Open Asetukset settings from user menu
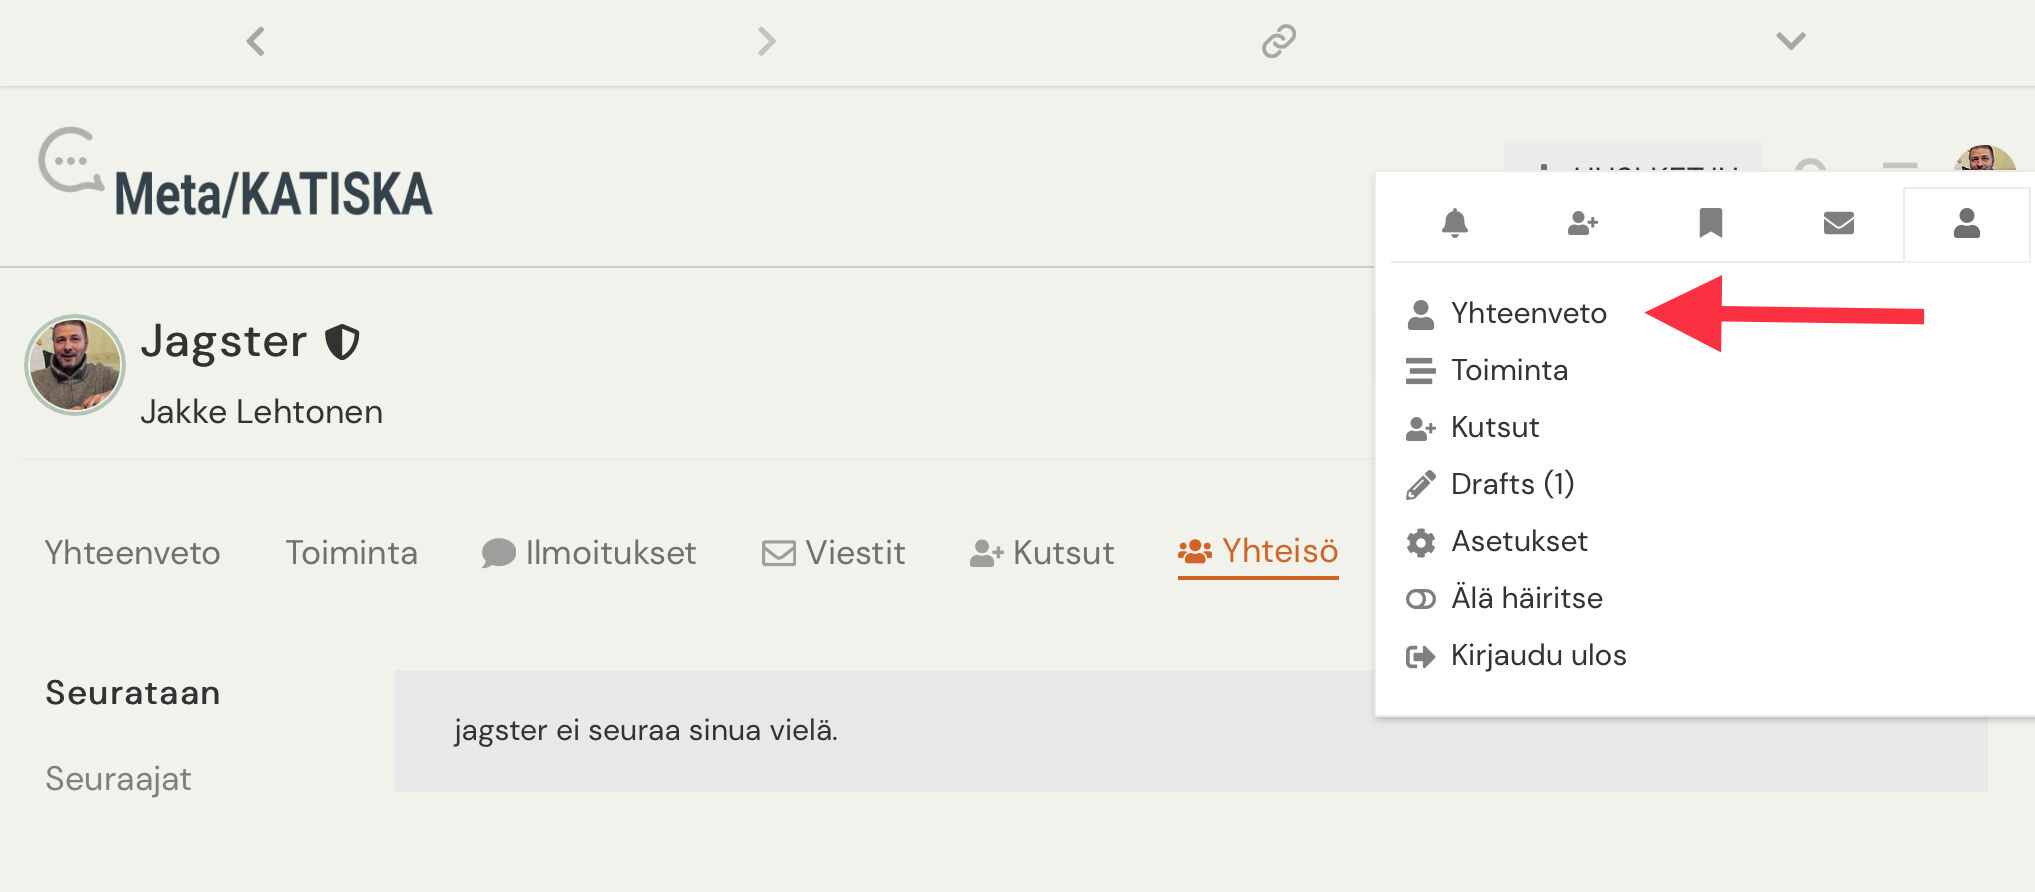Screen dimensions: 2035x892 1518,541
